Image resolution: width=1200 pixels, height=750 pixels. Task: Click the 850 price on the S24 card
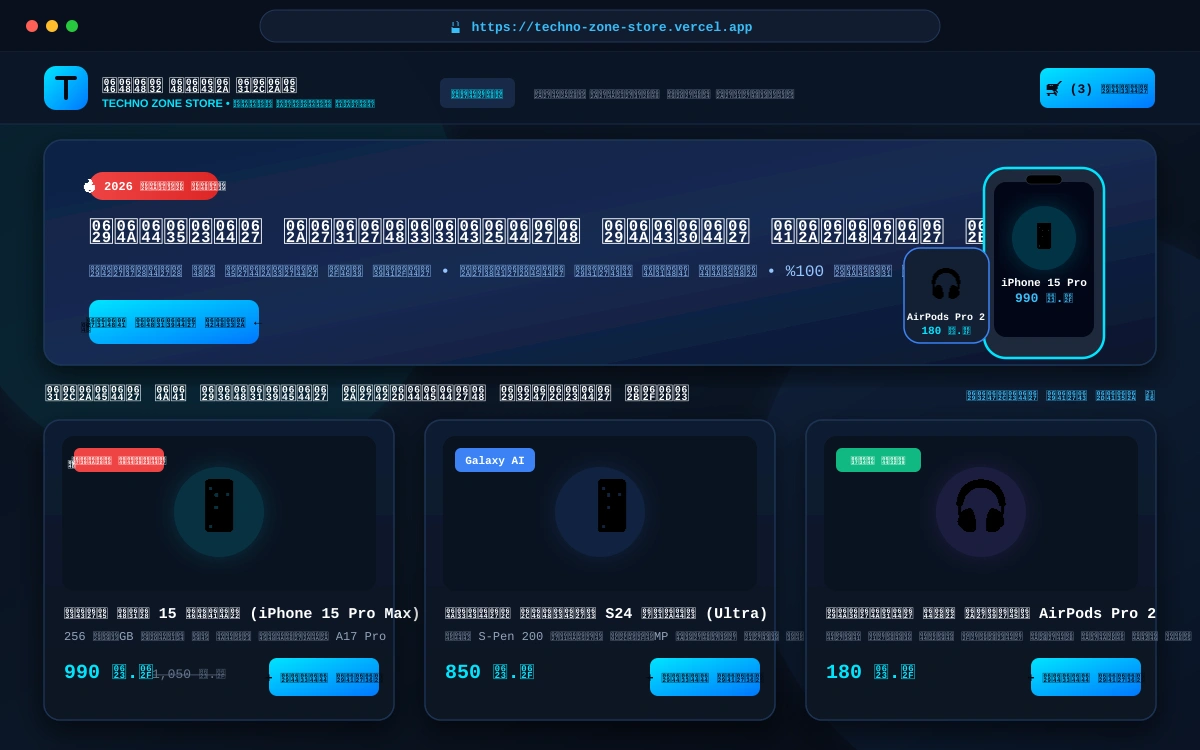coord(489,672)
